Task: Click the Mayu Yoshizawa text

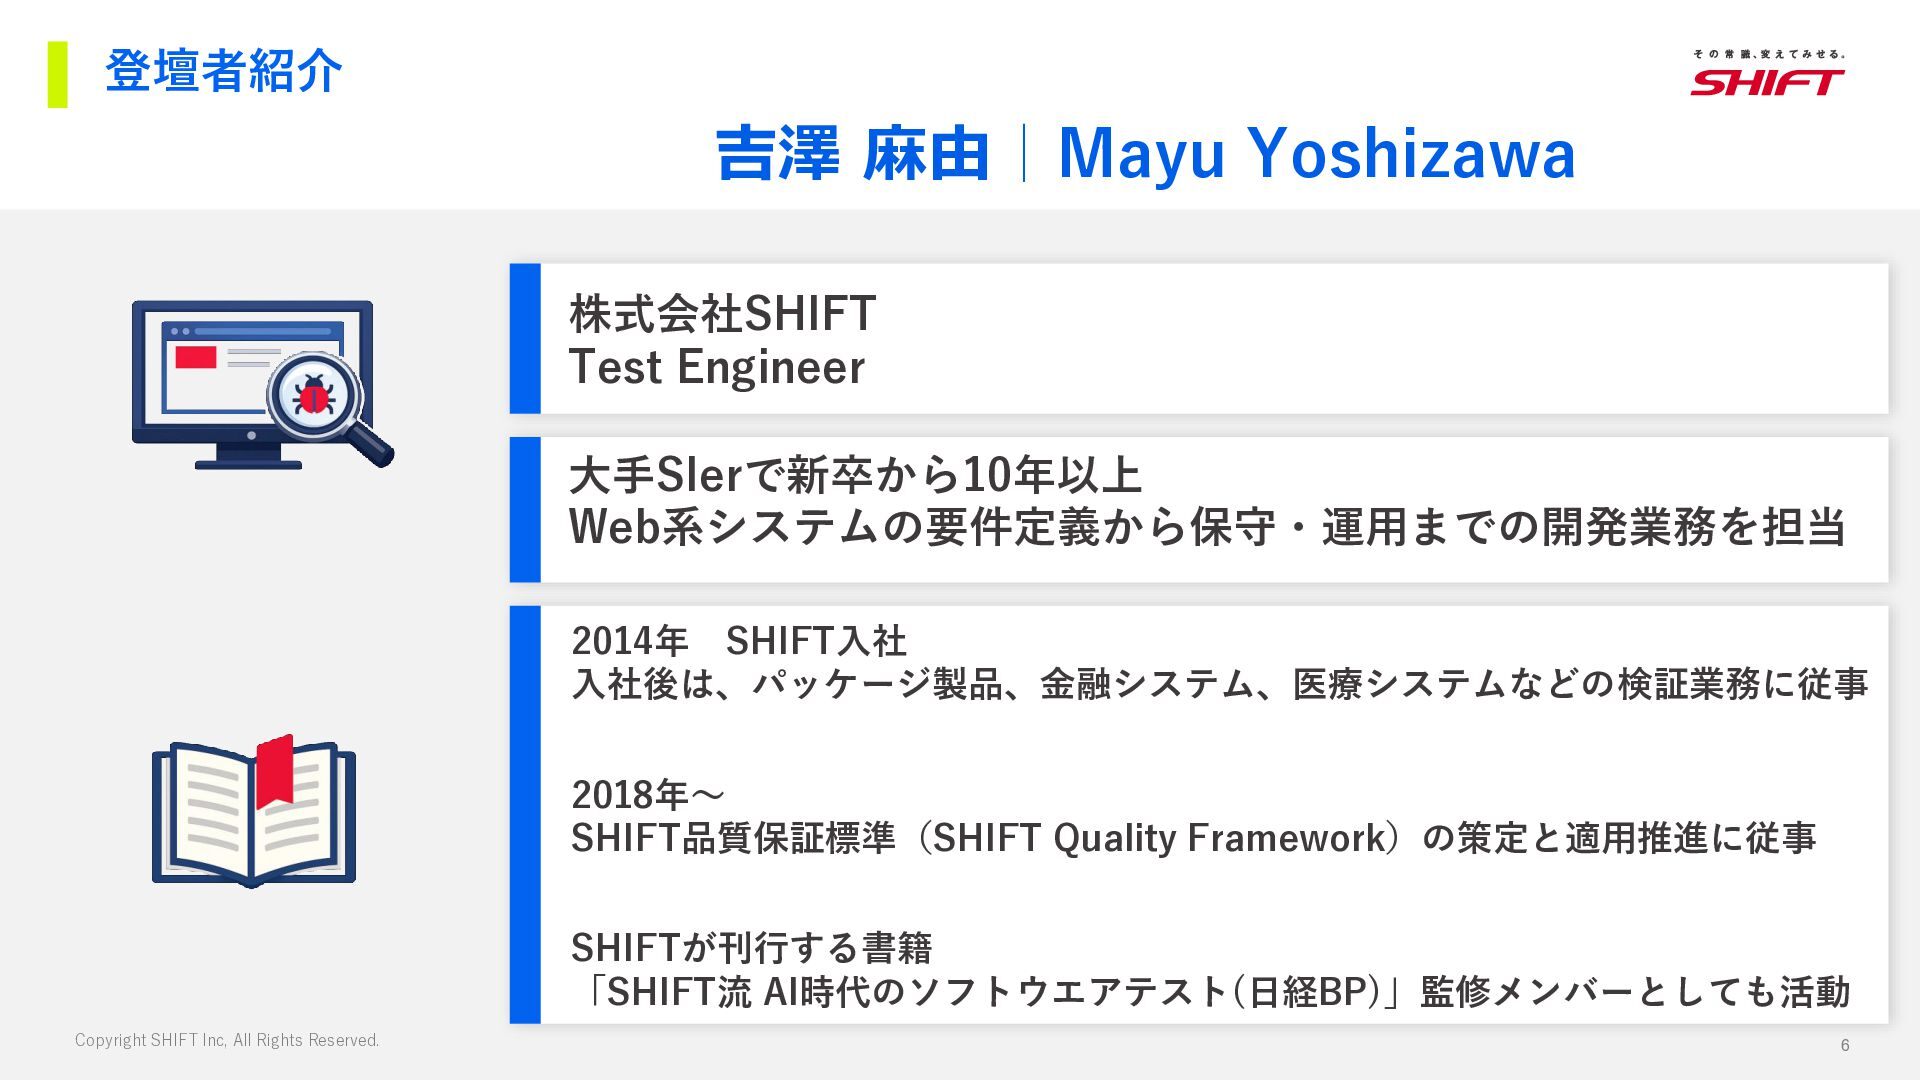Action: tap(1316, 154)
